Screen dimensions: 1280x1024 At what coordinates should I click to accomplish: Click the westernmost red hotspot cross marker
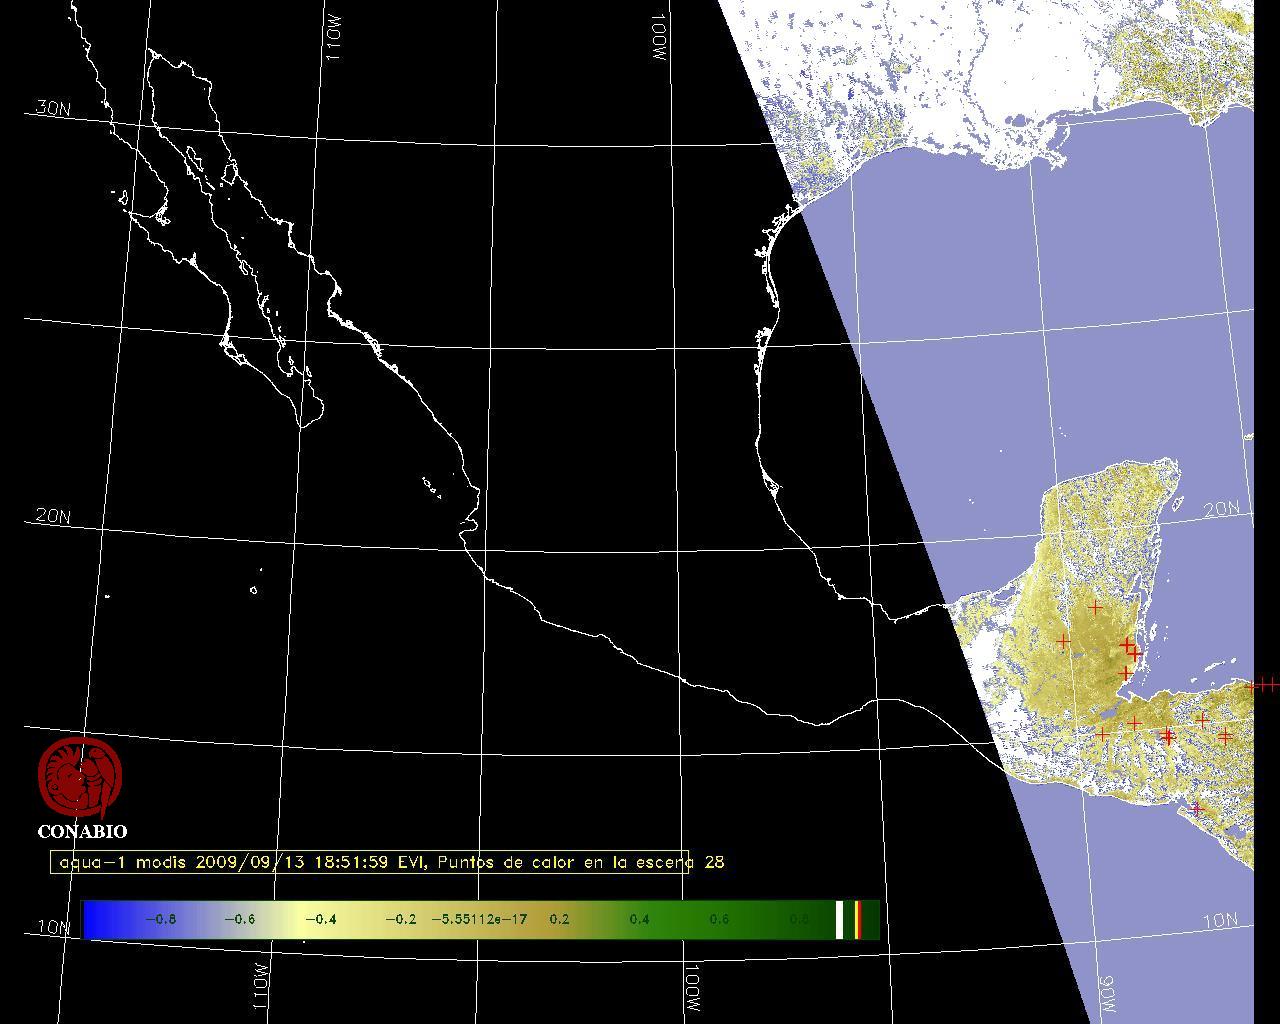pyautogui.click(x=1063, y=640)
